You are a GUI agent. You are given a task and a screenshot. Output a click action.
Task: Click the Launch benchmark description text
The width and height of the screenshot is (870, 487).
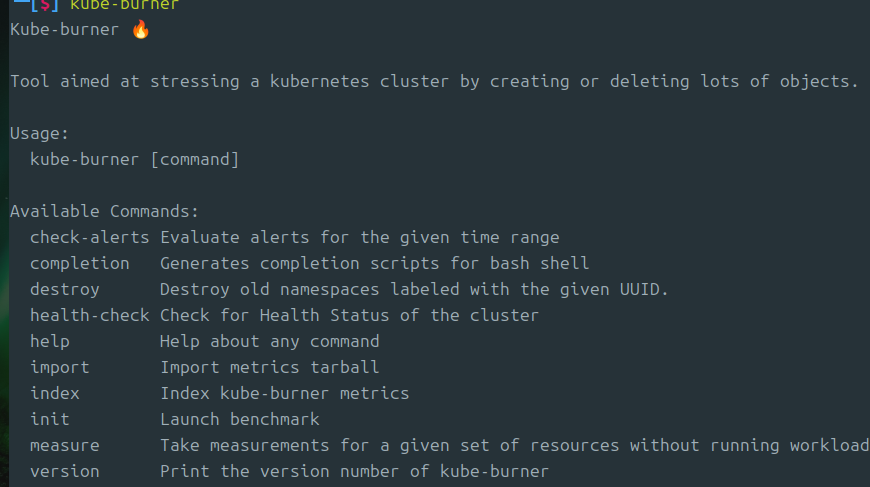tap(240, 419)
